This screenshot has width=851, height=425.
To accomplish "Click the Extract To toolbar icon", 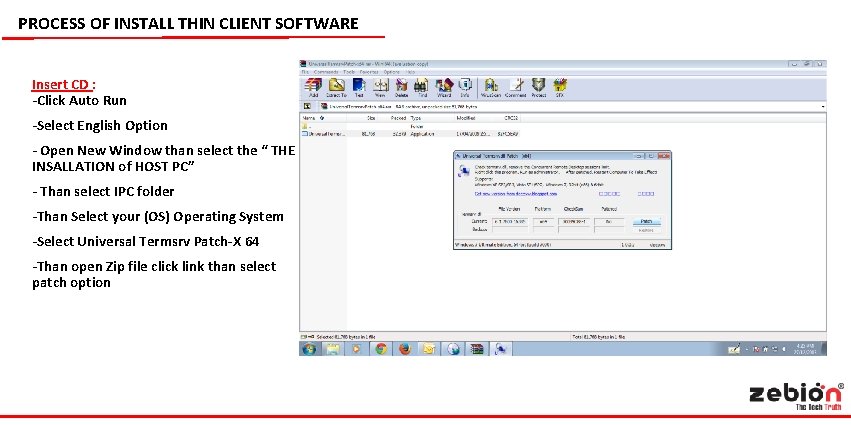I will 336,87.
